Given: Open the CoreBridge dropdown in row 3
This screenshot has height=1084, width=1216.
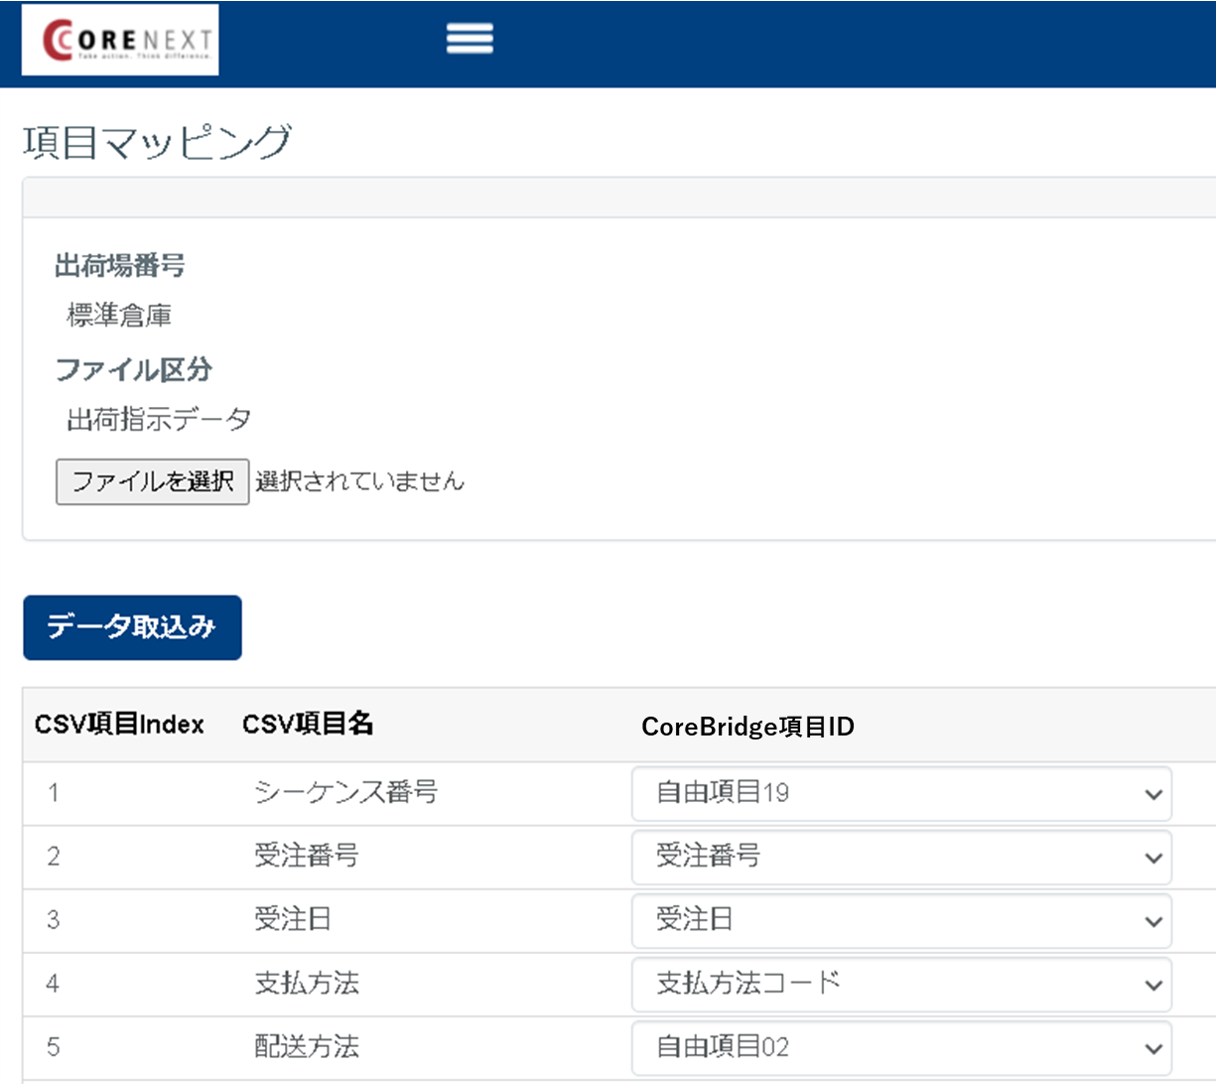Looking at the screenshot, I should [x=900, y=920].
